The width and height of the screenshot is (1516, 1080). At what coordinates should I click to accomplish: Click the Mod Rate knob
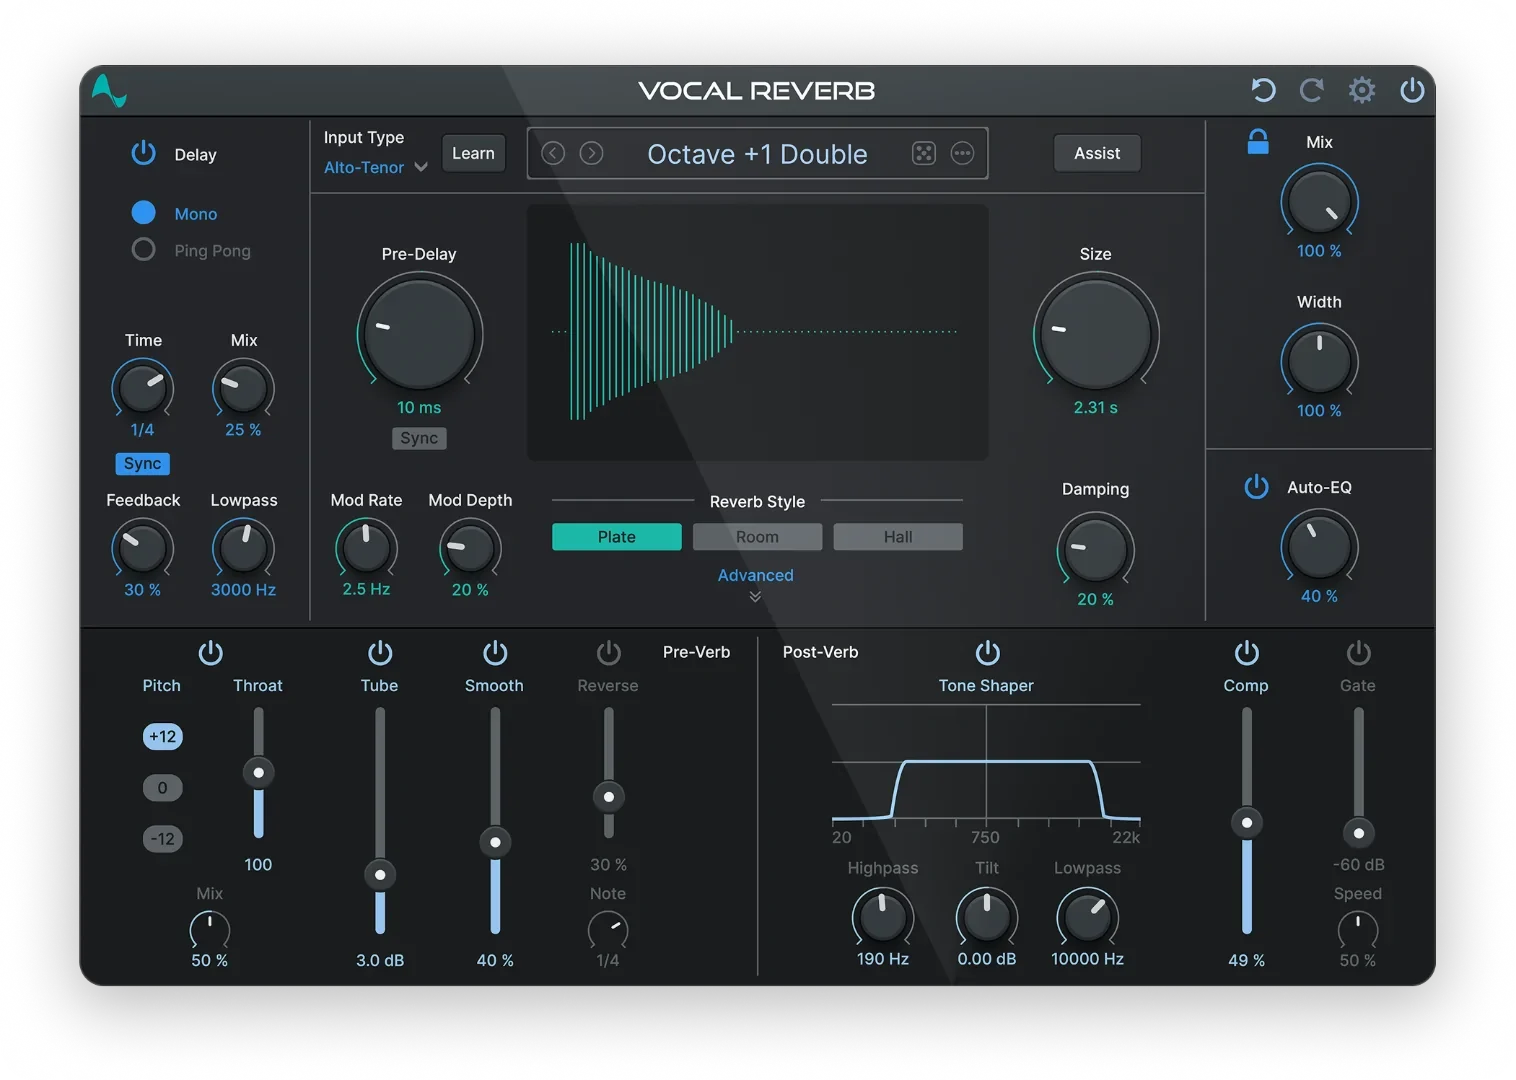(x=366, y=548)
